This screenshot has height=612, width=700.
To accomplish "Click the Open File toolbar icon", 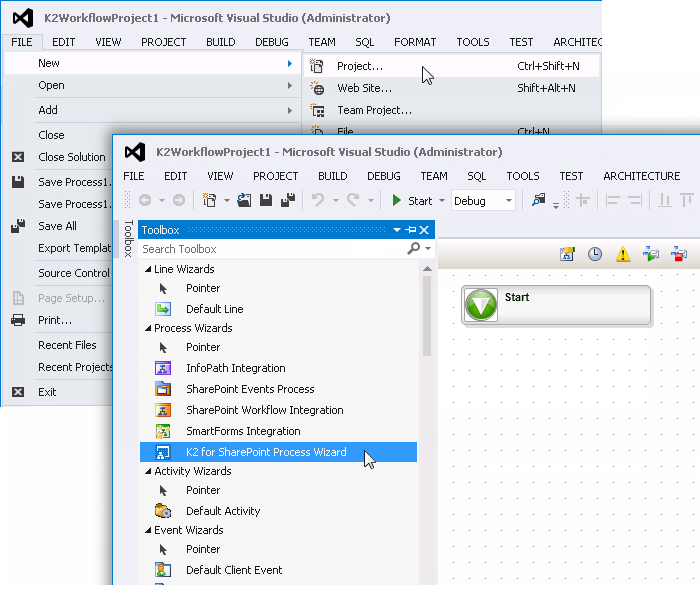I will (244, 200).
